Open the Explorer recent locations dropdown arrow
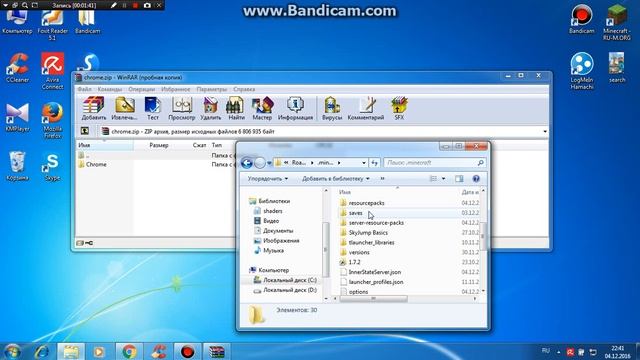This screenshot has width=640, height=360. point(269,163)
